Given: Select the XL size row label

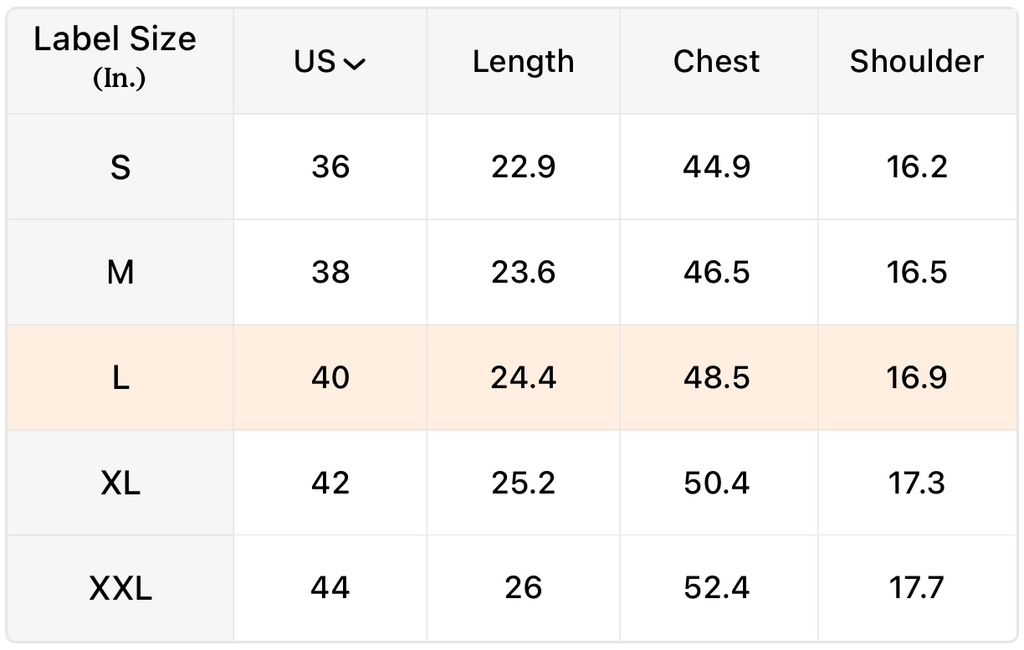Looking at the screenshot, I should click(x=120, y=483).
